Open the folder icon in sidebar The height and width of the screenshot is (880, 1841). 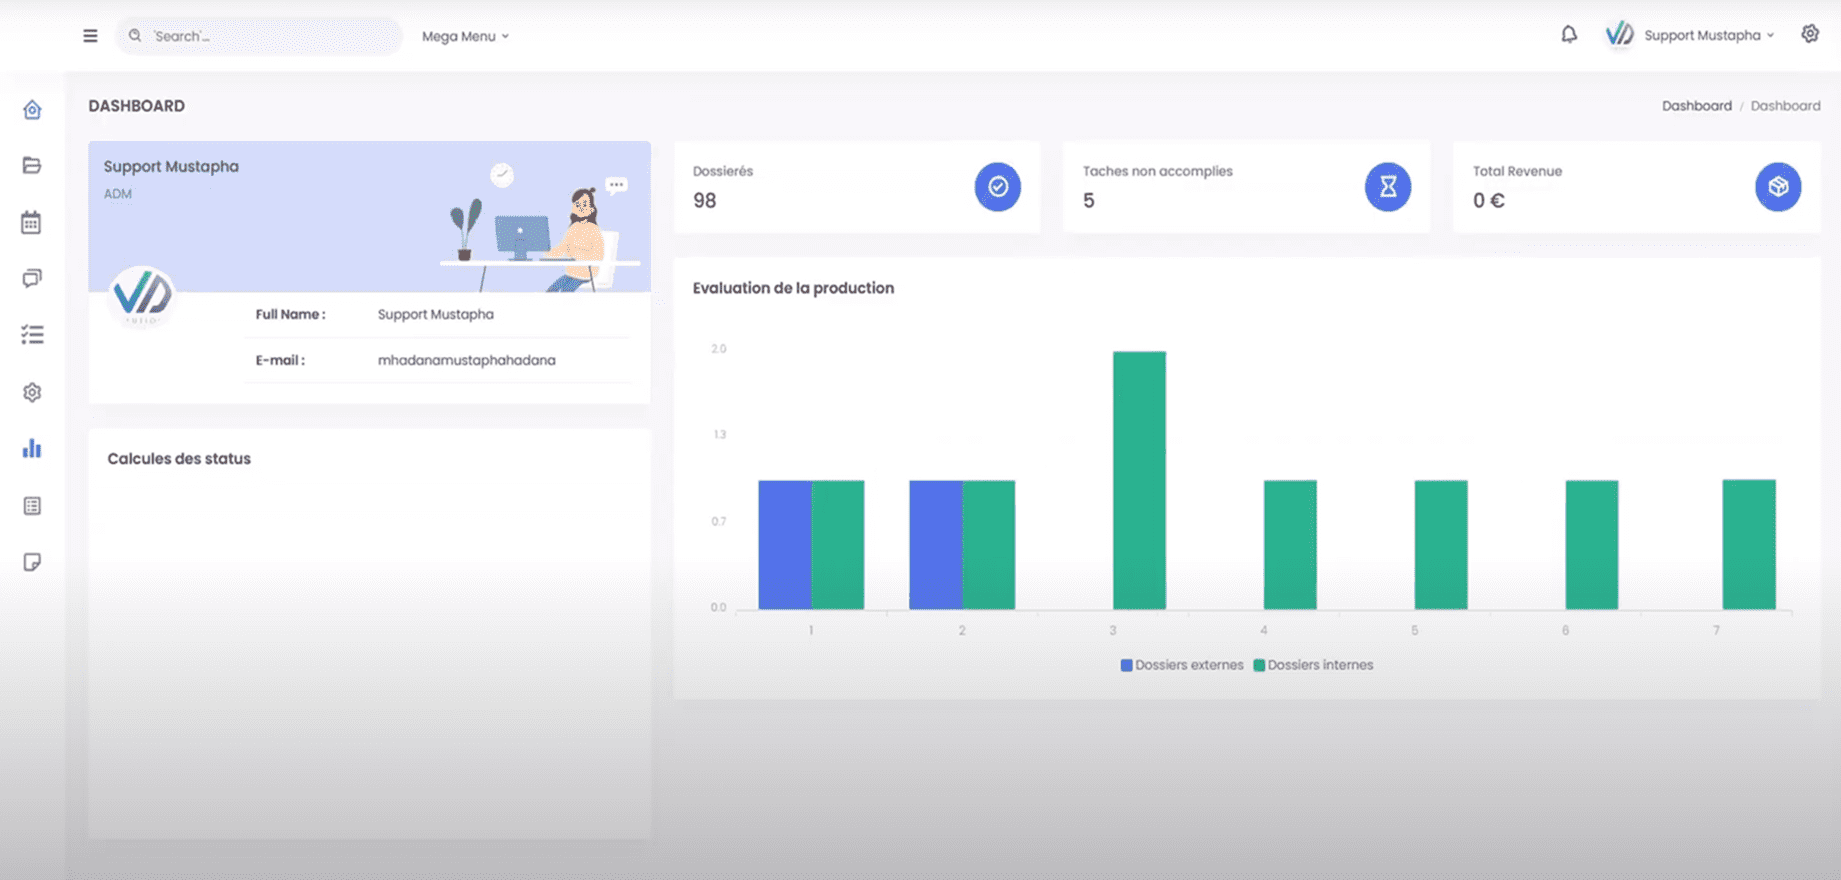click(x=32, y=166)
